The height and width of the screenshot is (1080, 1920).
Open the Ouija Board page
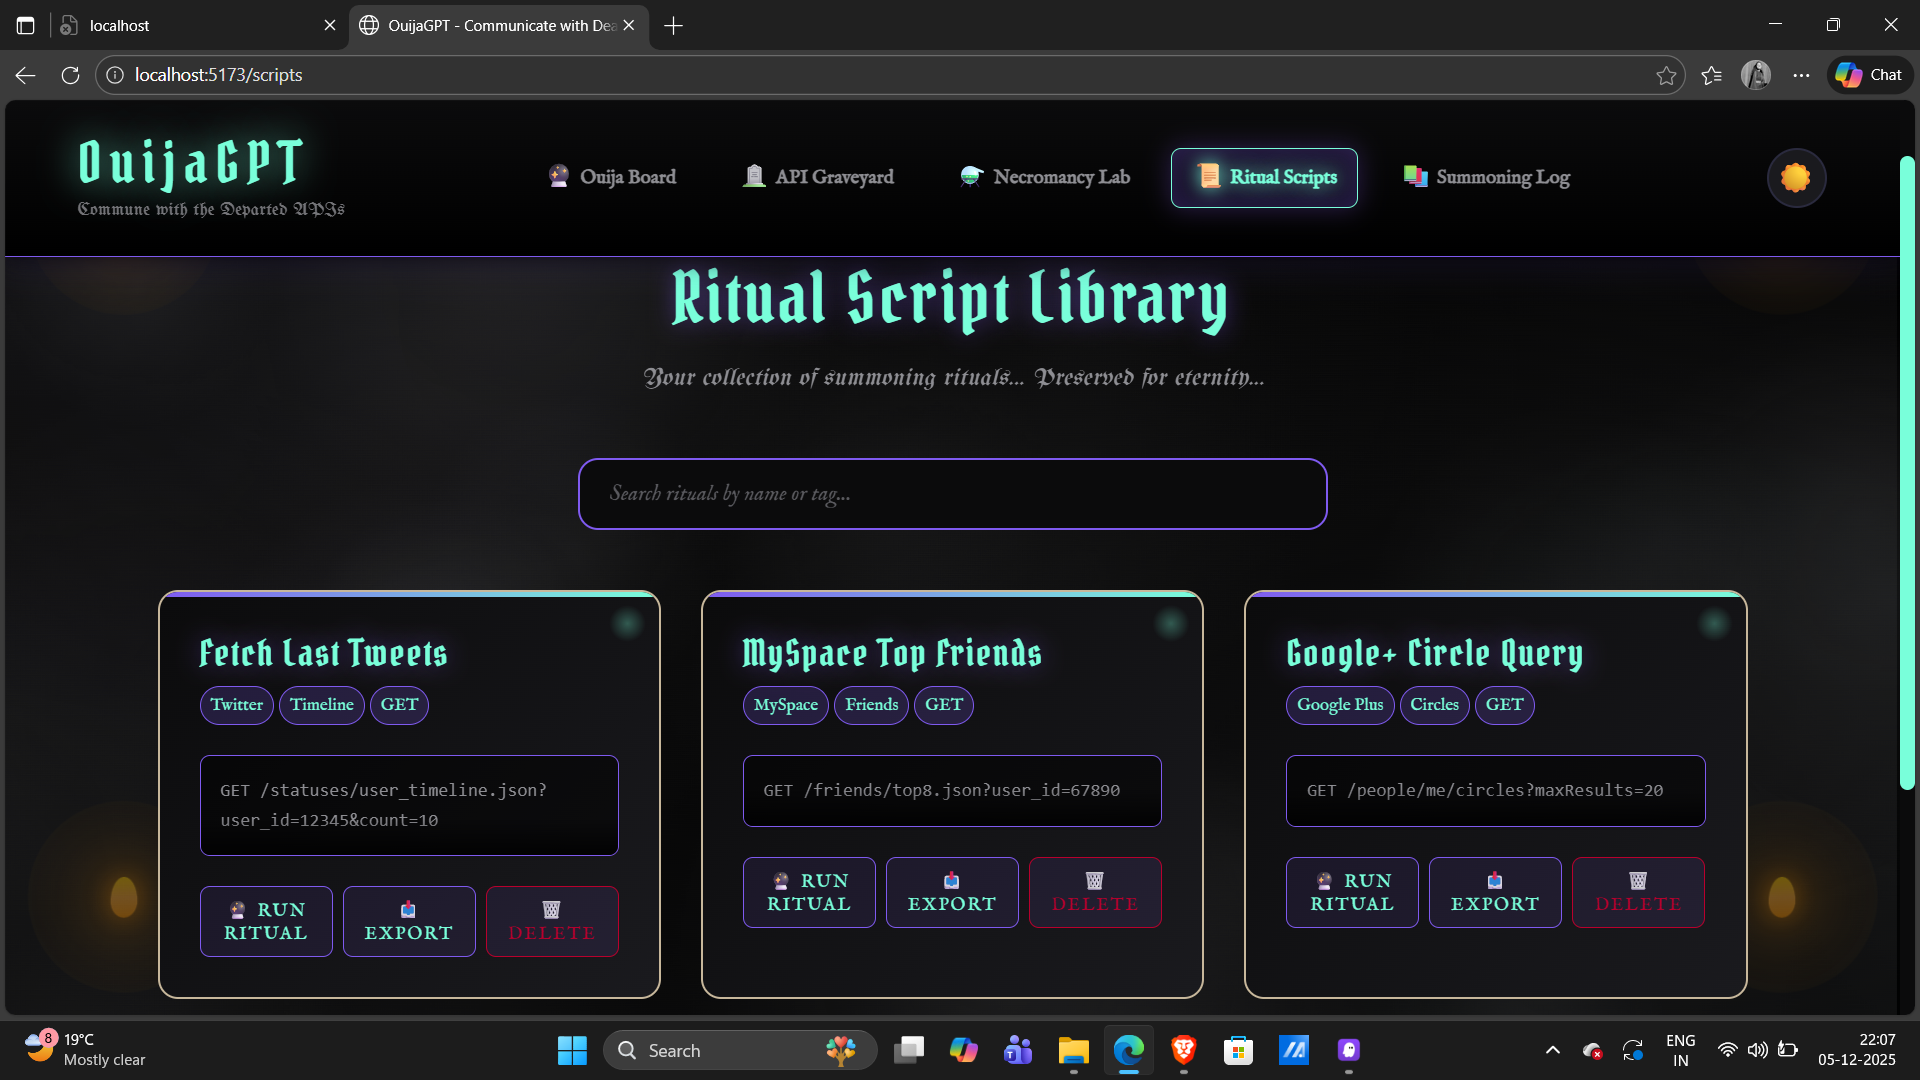coord(612,177)
